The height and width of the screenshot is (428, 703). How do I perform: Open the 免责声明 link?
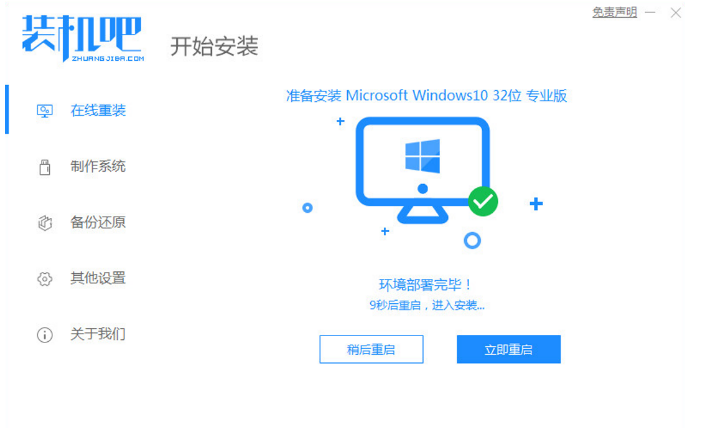click(x=614, y=12)
